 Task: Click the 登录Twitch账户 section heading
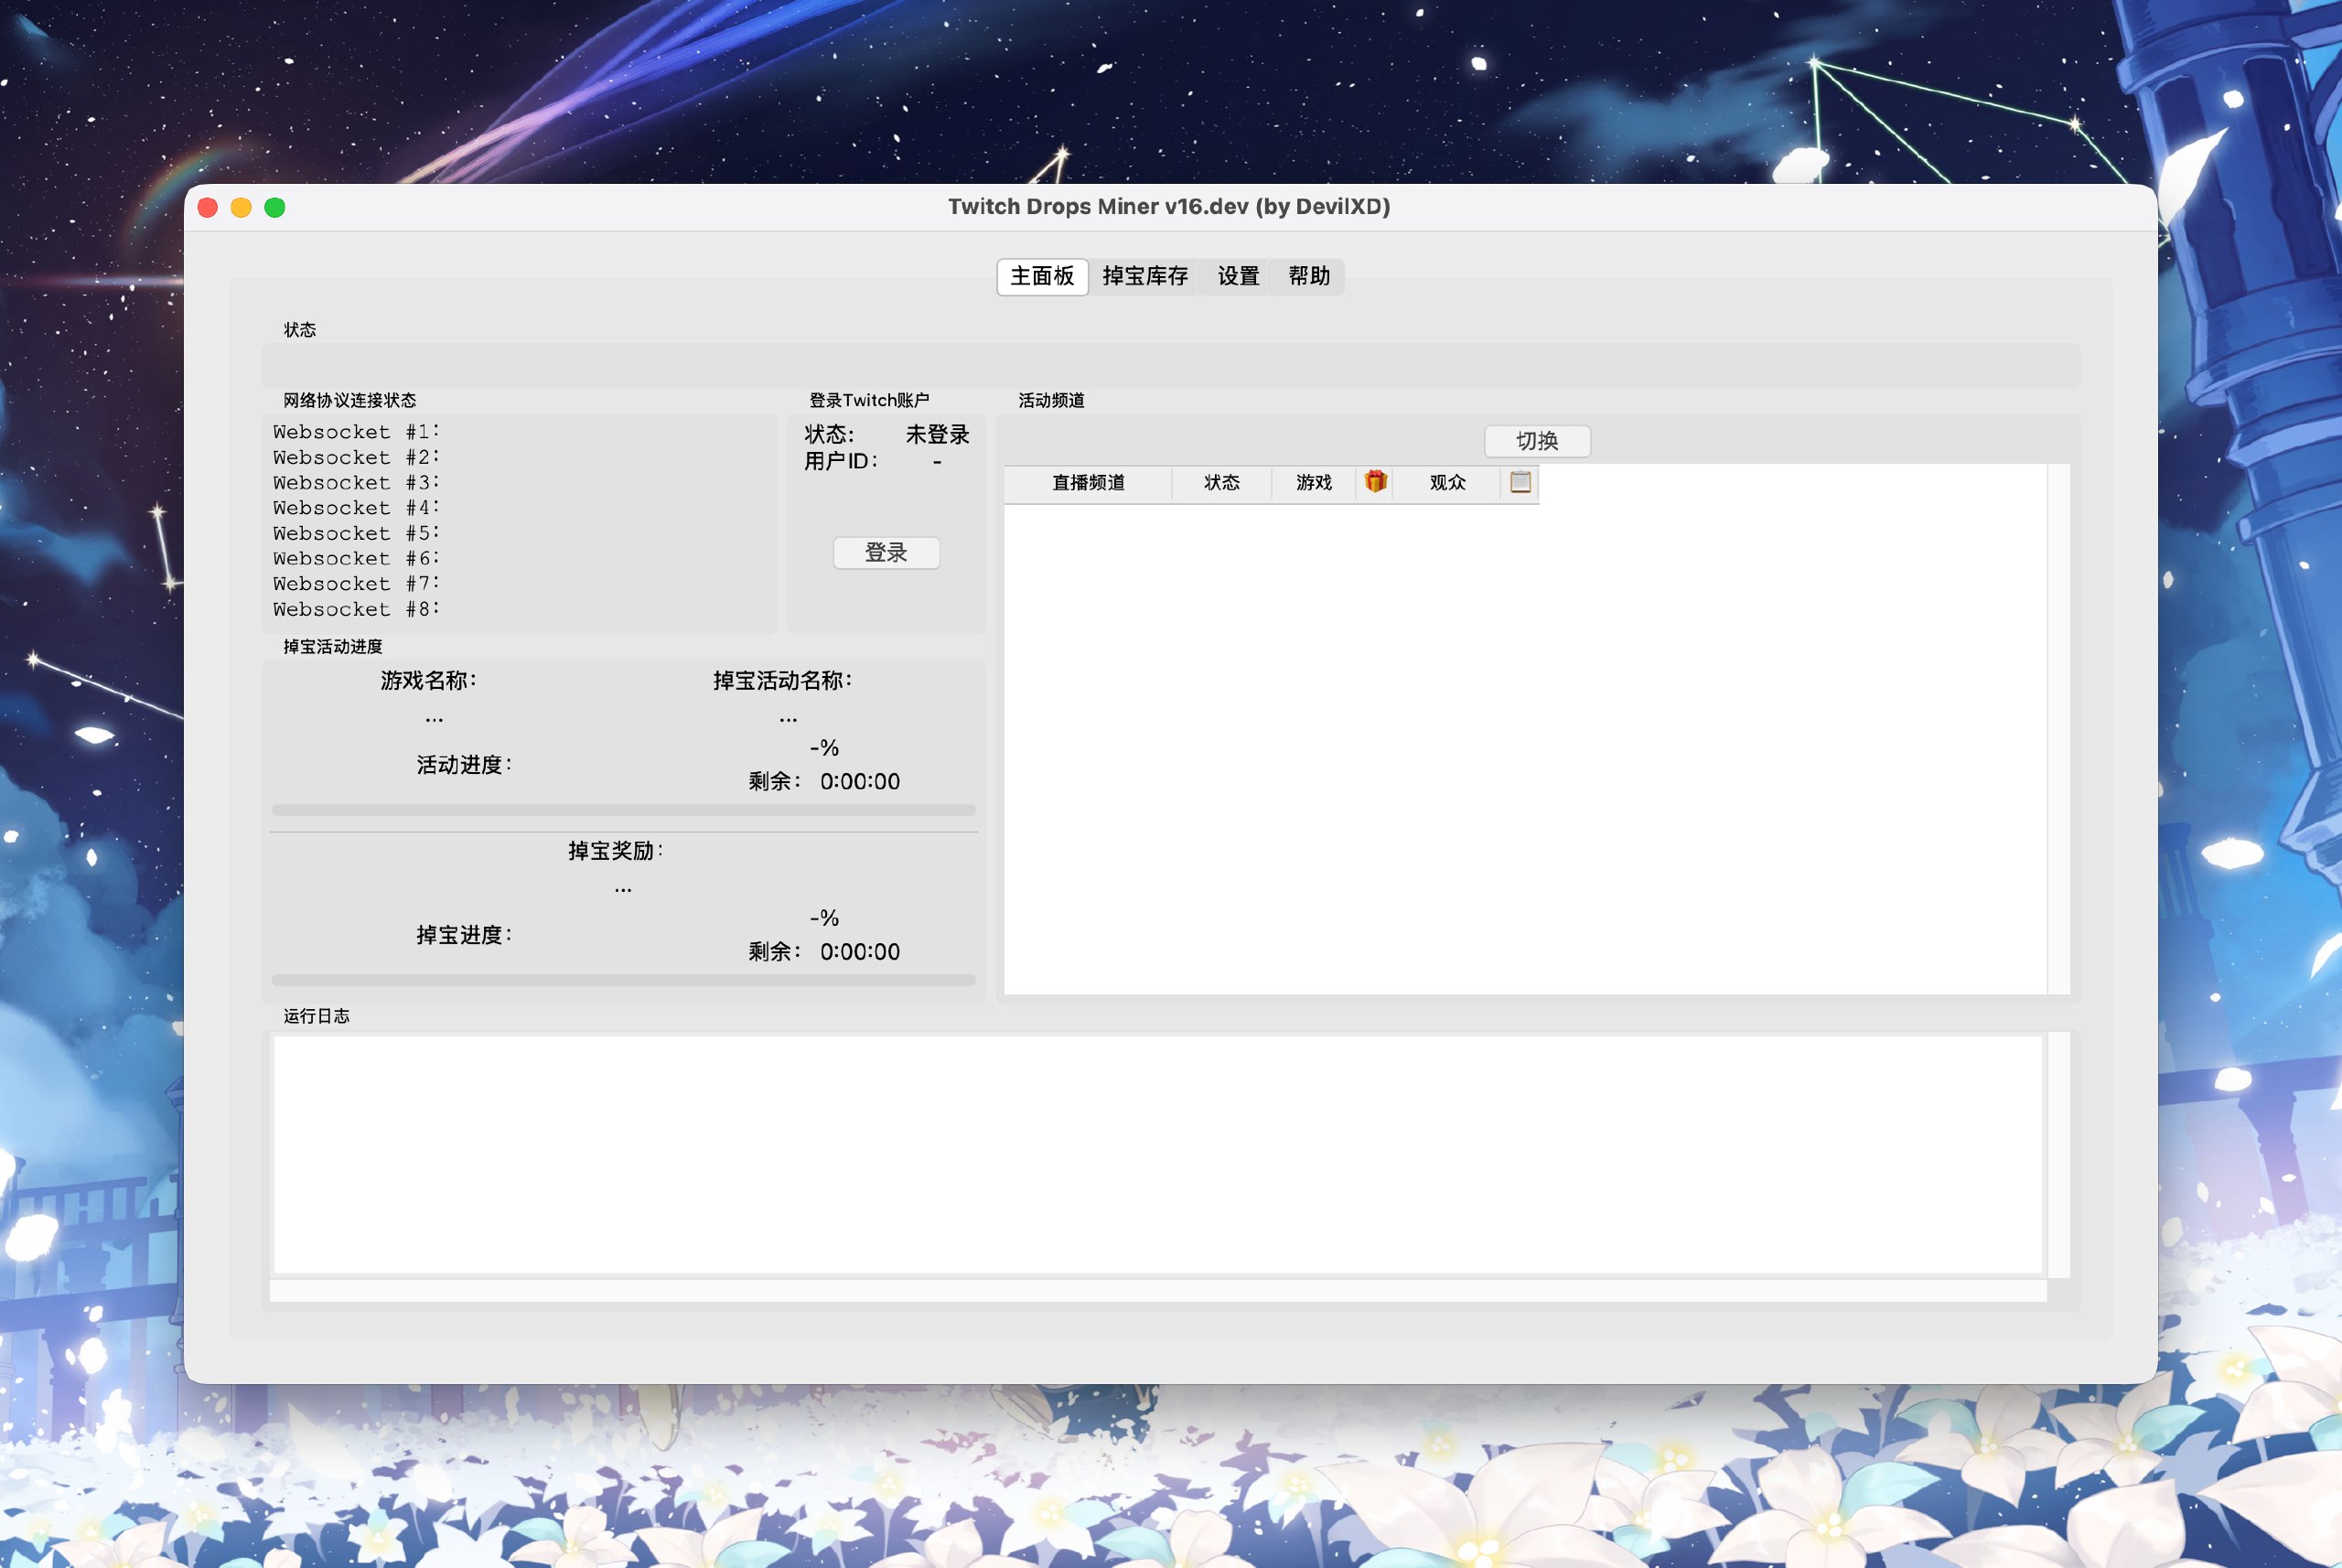tap(869, 400)
